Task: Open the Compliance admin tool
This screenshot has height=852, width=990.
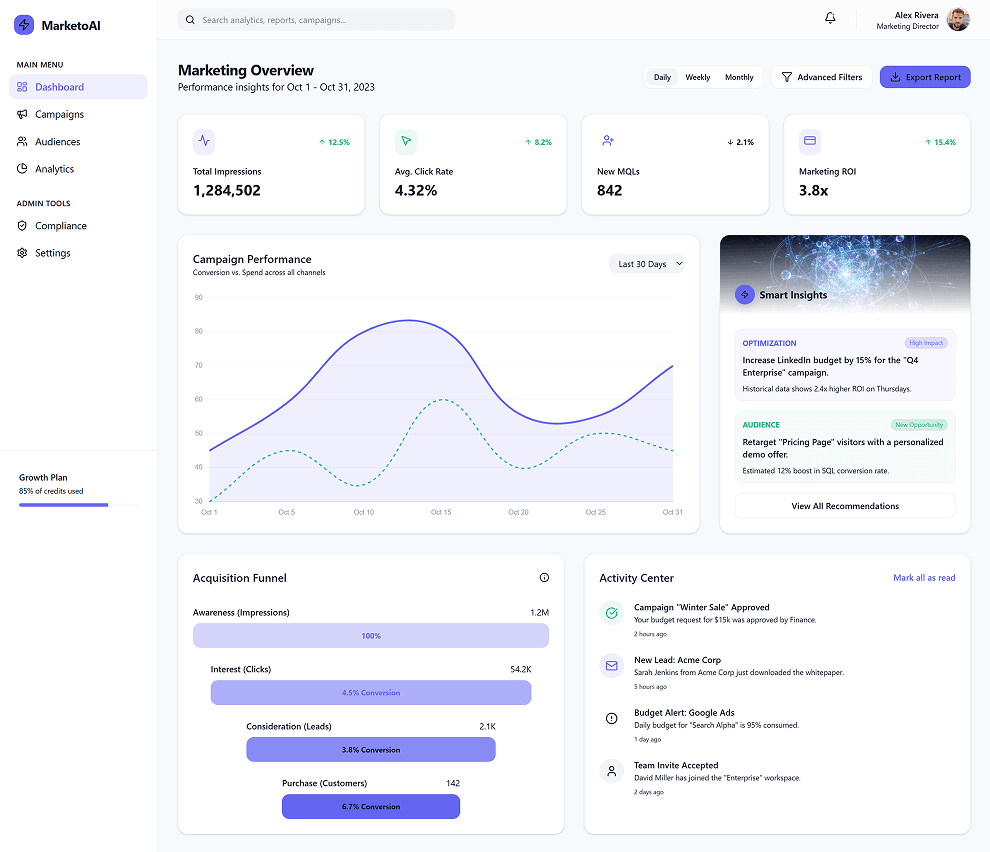Action: (x=78, y=225)
